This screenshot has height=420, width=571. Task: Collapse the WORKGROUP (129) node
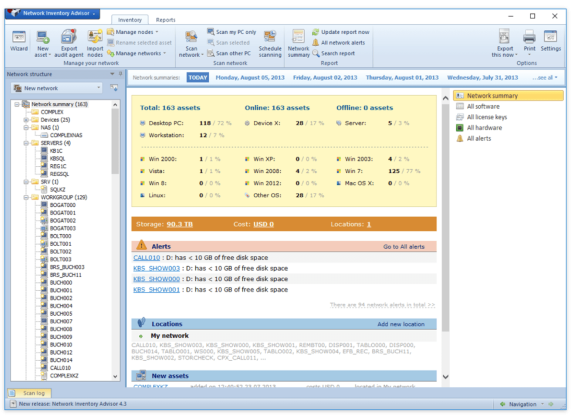[26, 197]
